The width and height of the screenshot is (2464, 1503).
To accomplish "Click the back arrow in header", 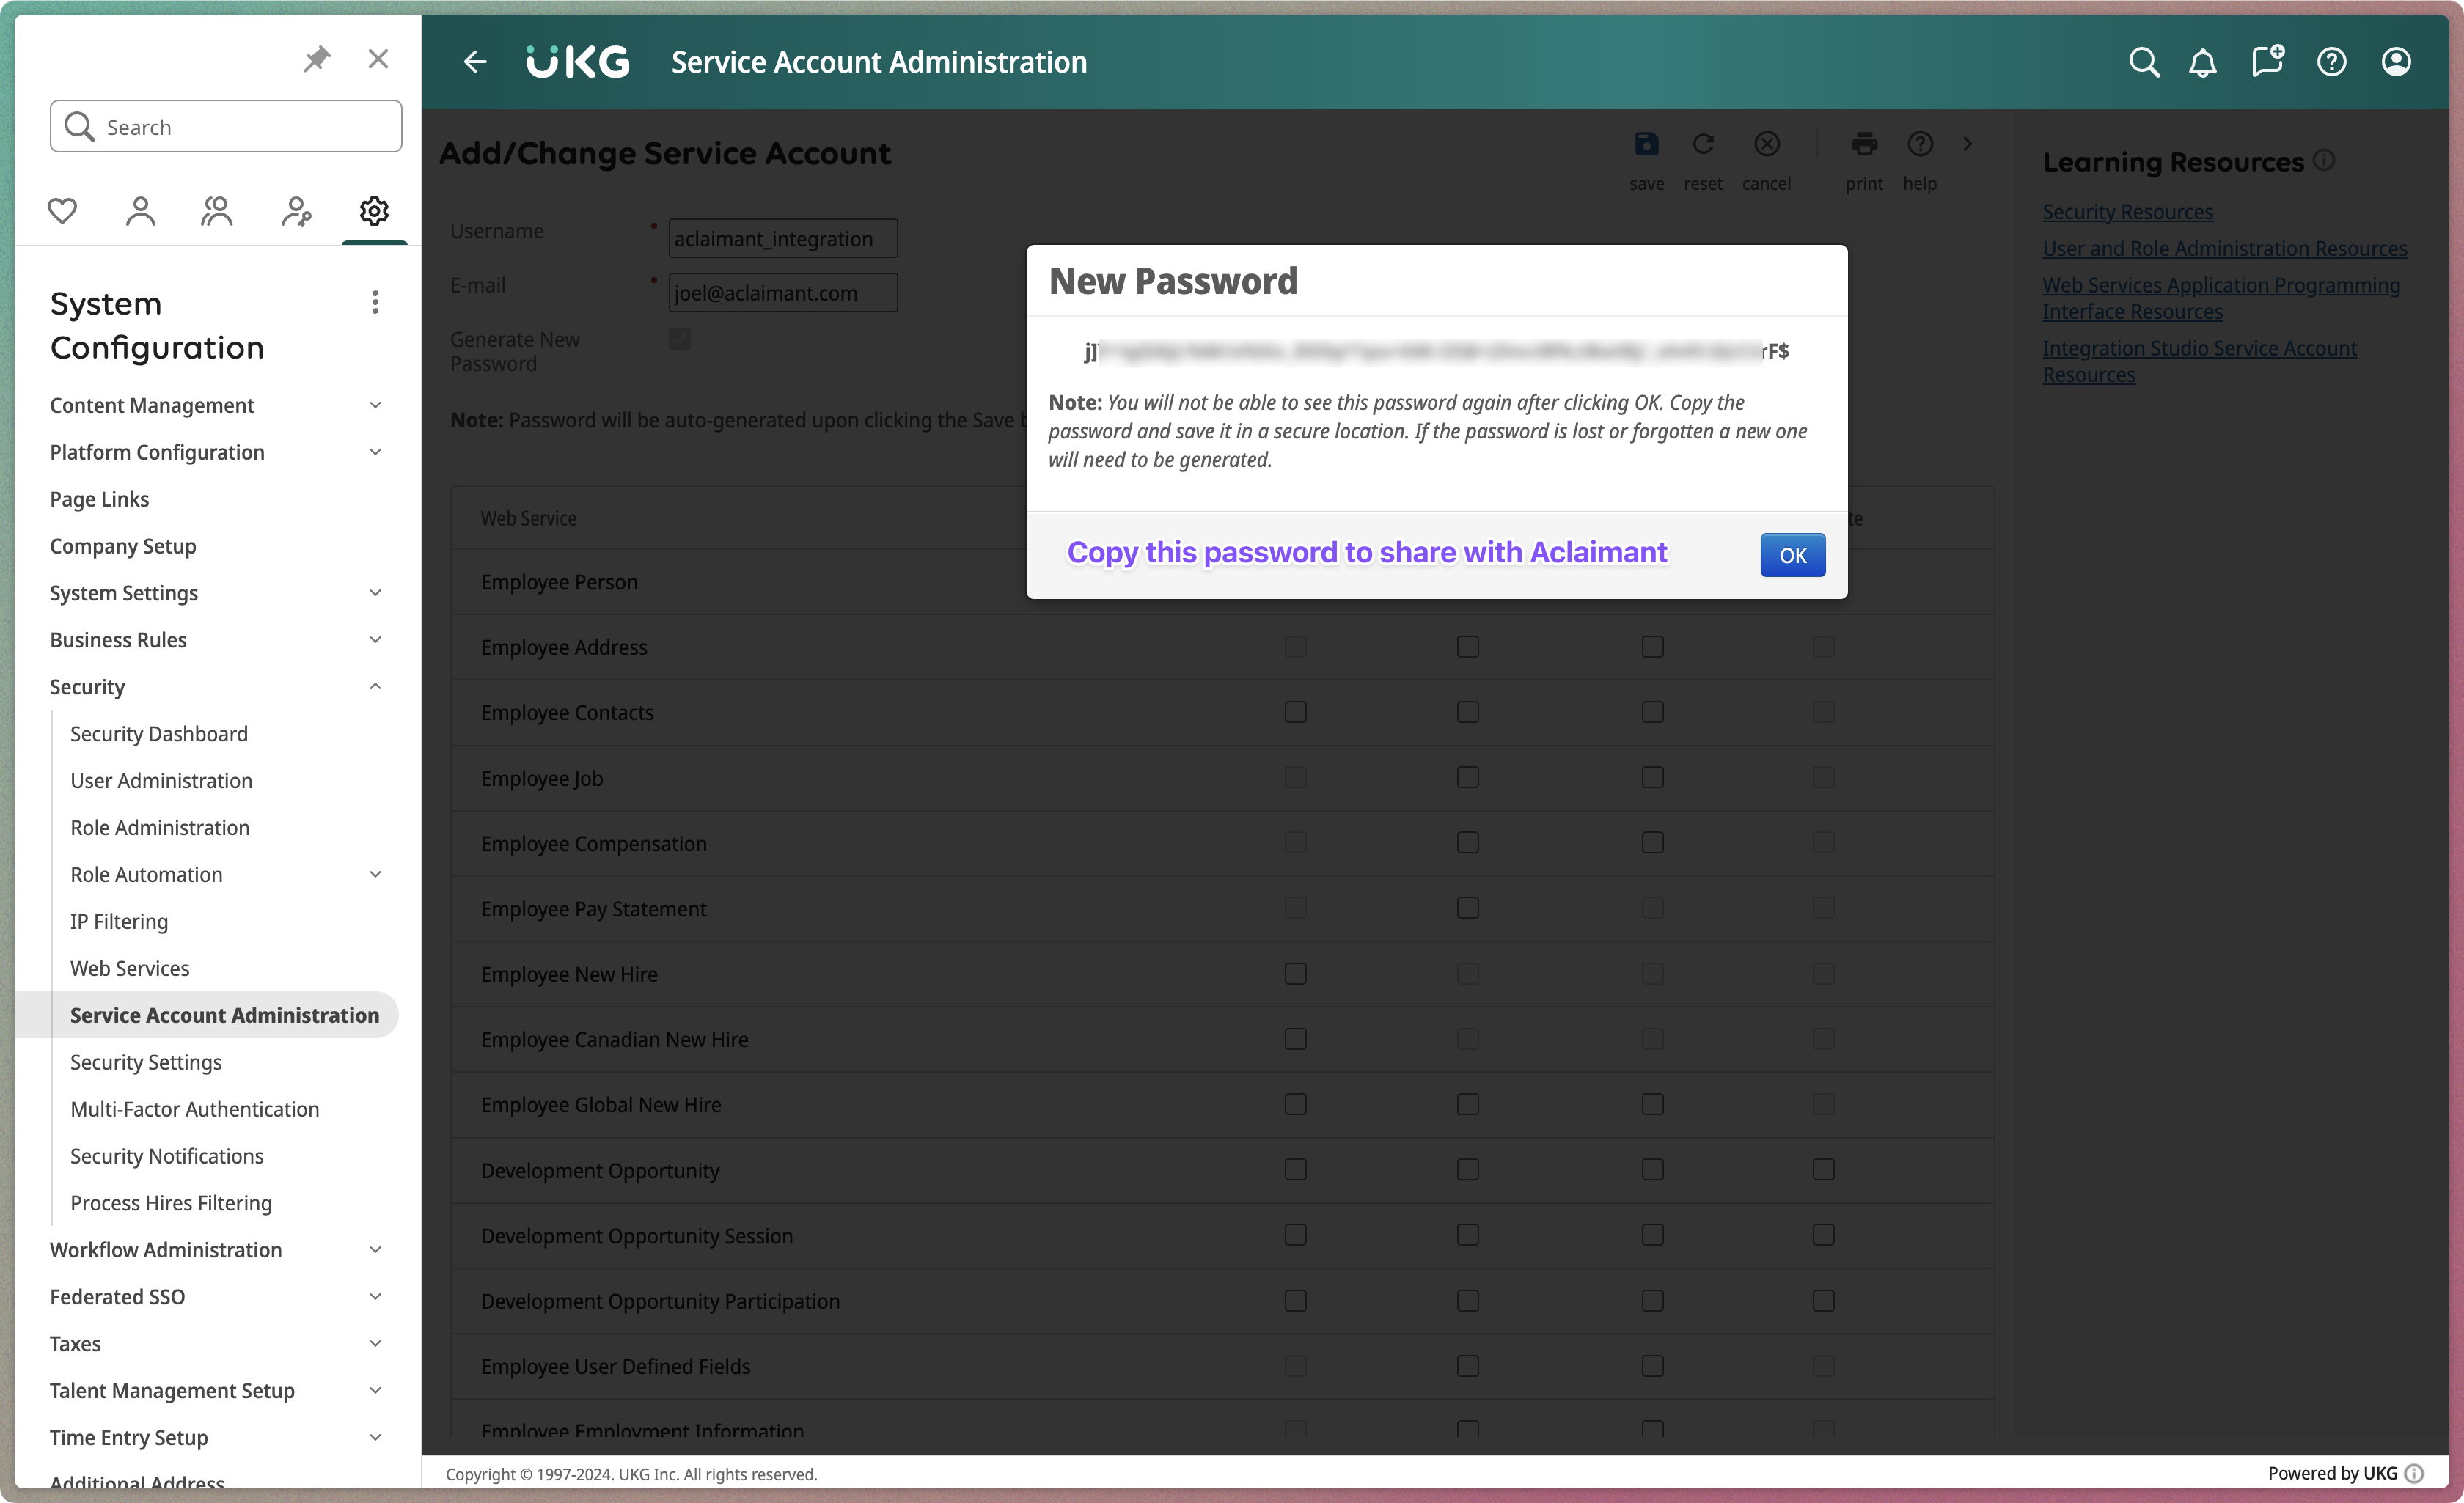I will click(x=475, y=62).
